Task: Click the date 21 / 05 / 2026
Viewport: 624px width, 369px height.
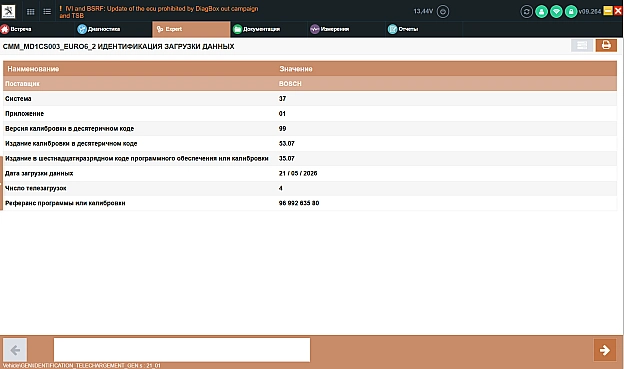Action: [298, 173]
